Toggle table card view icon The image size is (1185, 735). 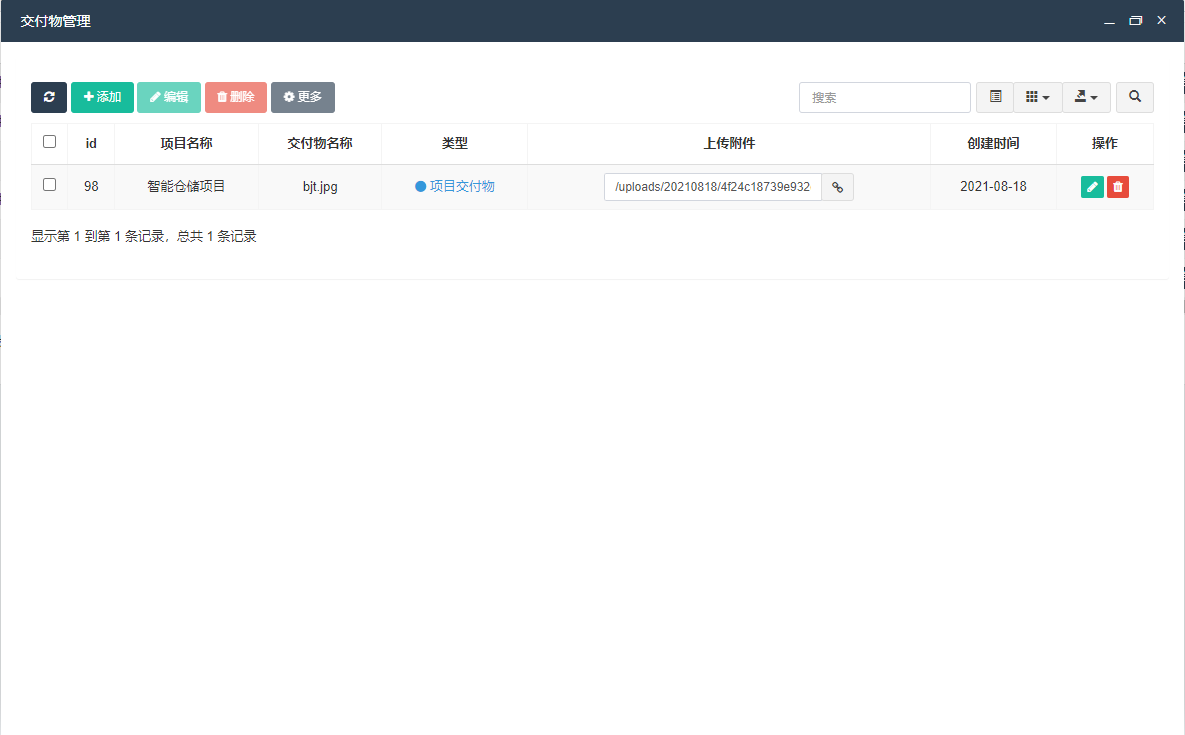995,97
